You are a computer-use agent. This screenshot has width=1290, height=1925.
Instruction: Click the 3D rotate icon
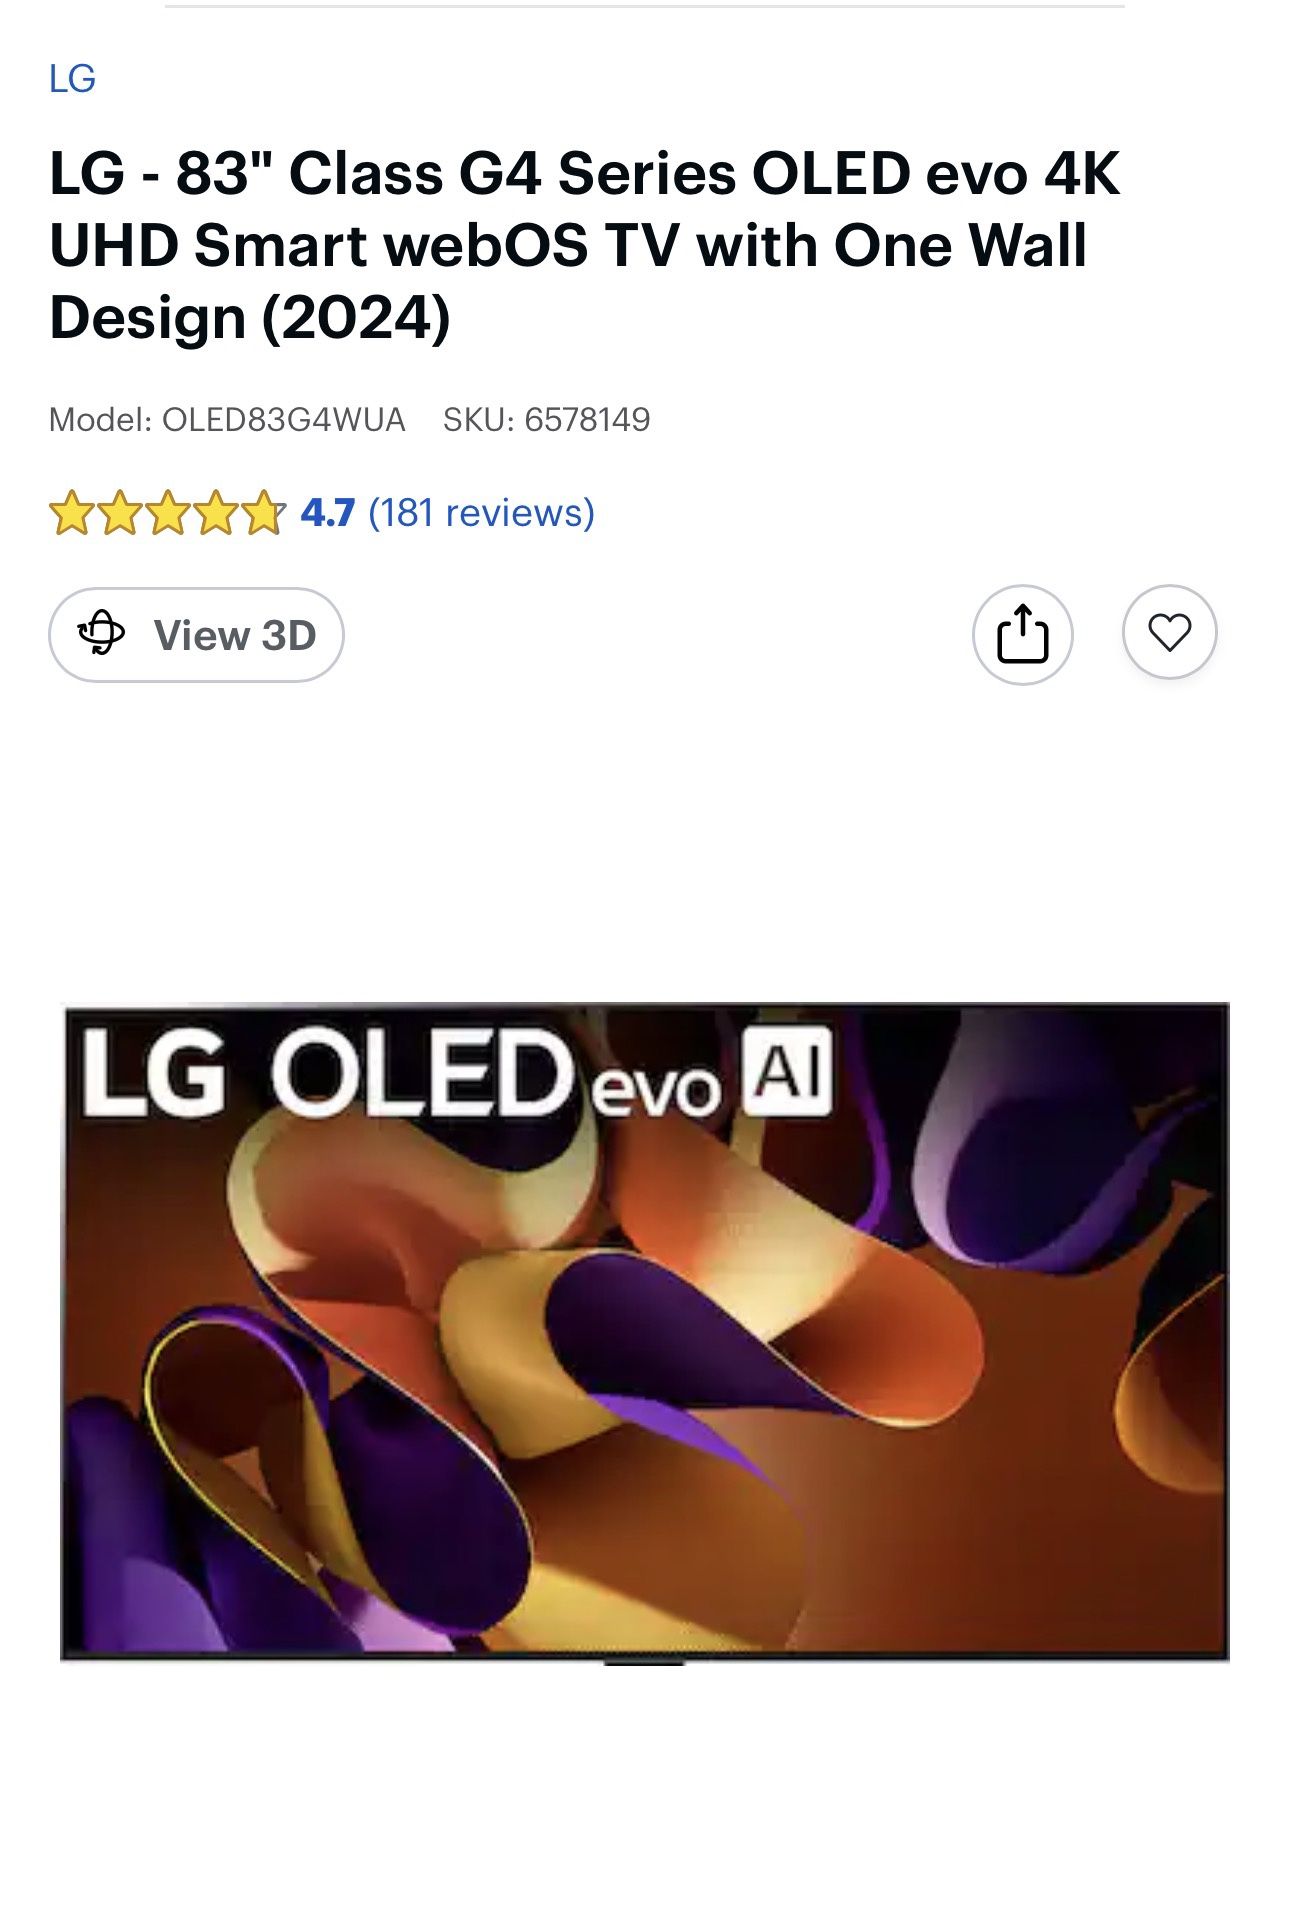tap(102, 634)
